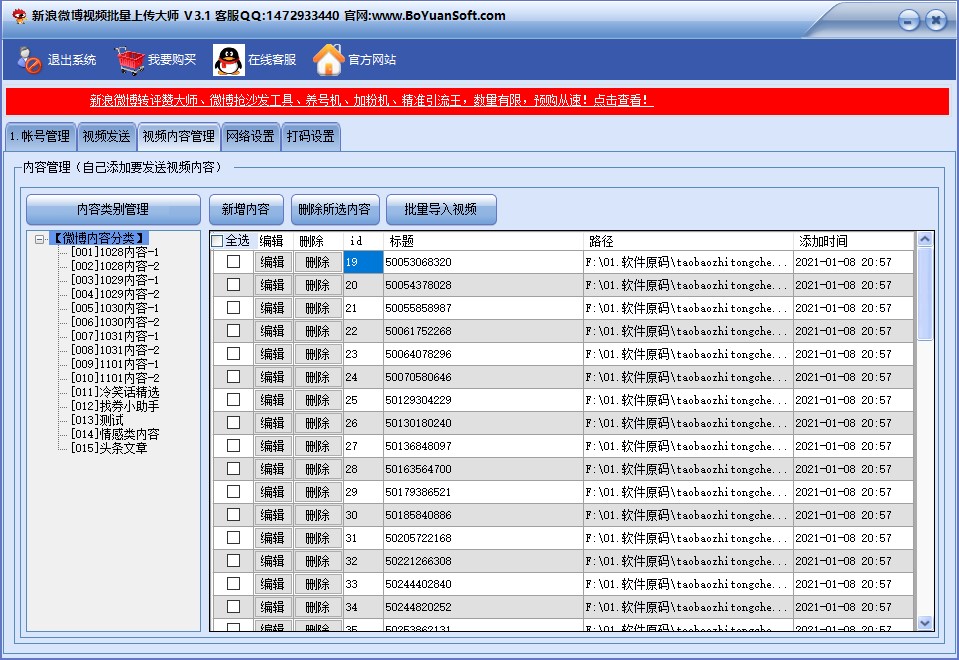Click the id column header

363,241
